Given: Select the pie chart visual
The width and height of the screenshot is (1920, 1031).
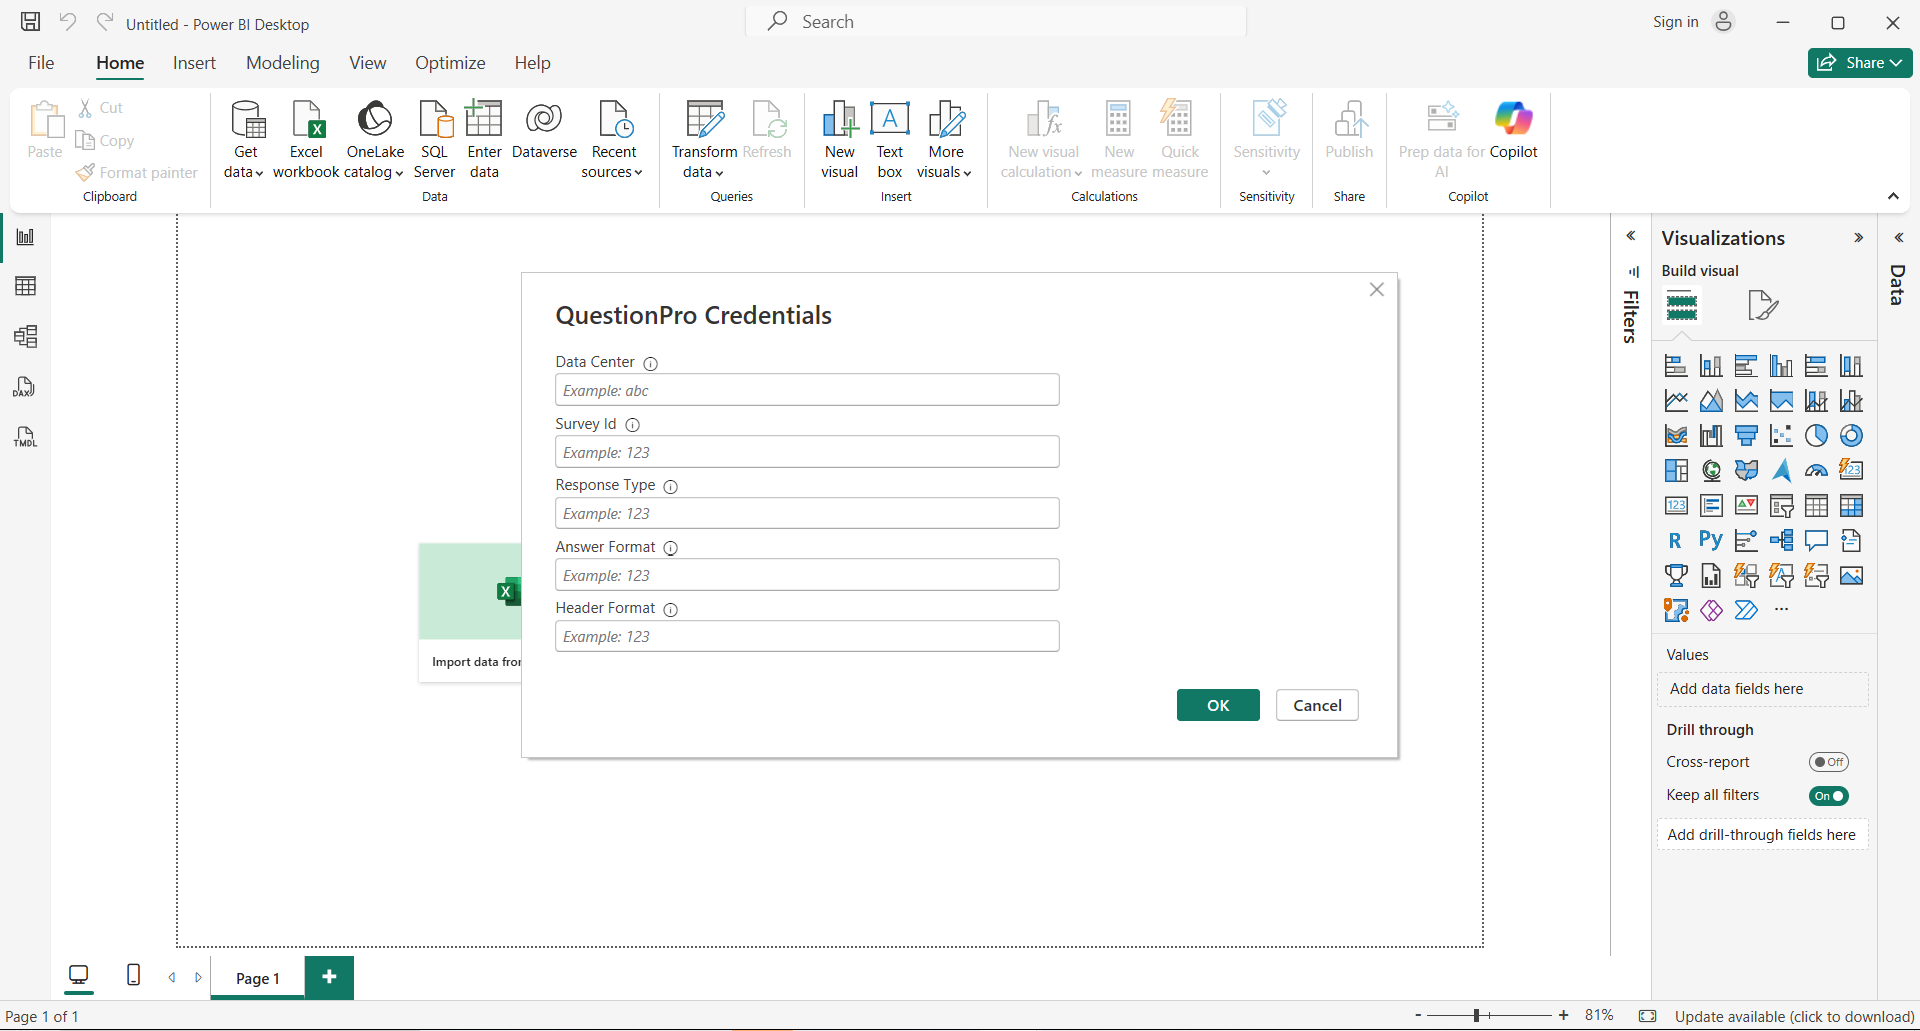Looking at the screenshot, I should 1817,436.
